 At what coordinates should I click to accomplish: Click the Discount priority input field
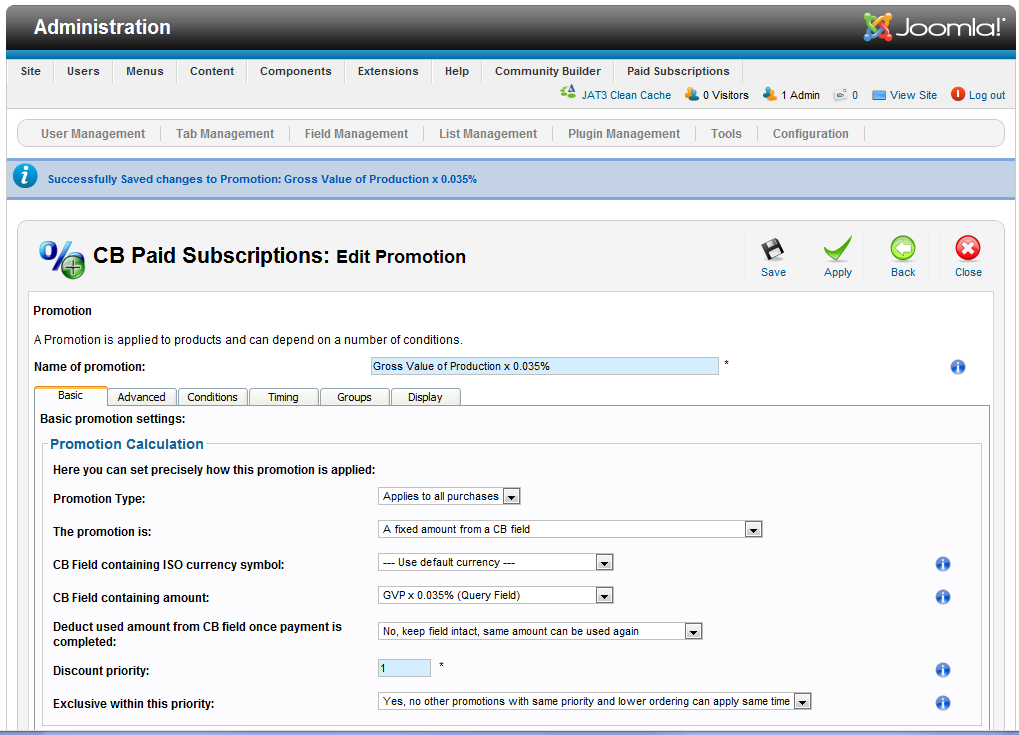click(404, 668)
